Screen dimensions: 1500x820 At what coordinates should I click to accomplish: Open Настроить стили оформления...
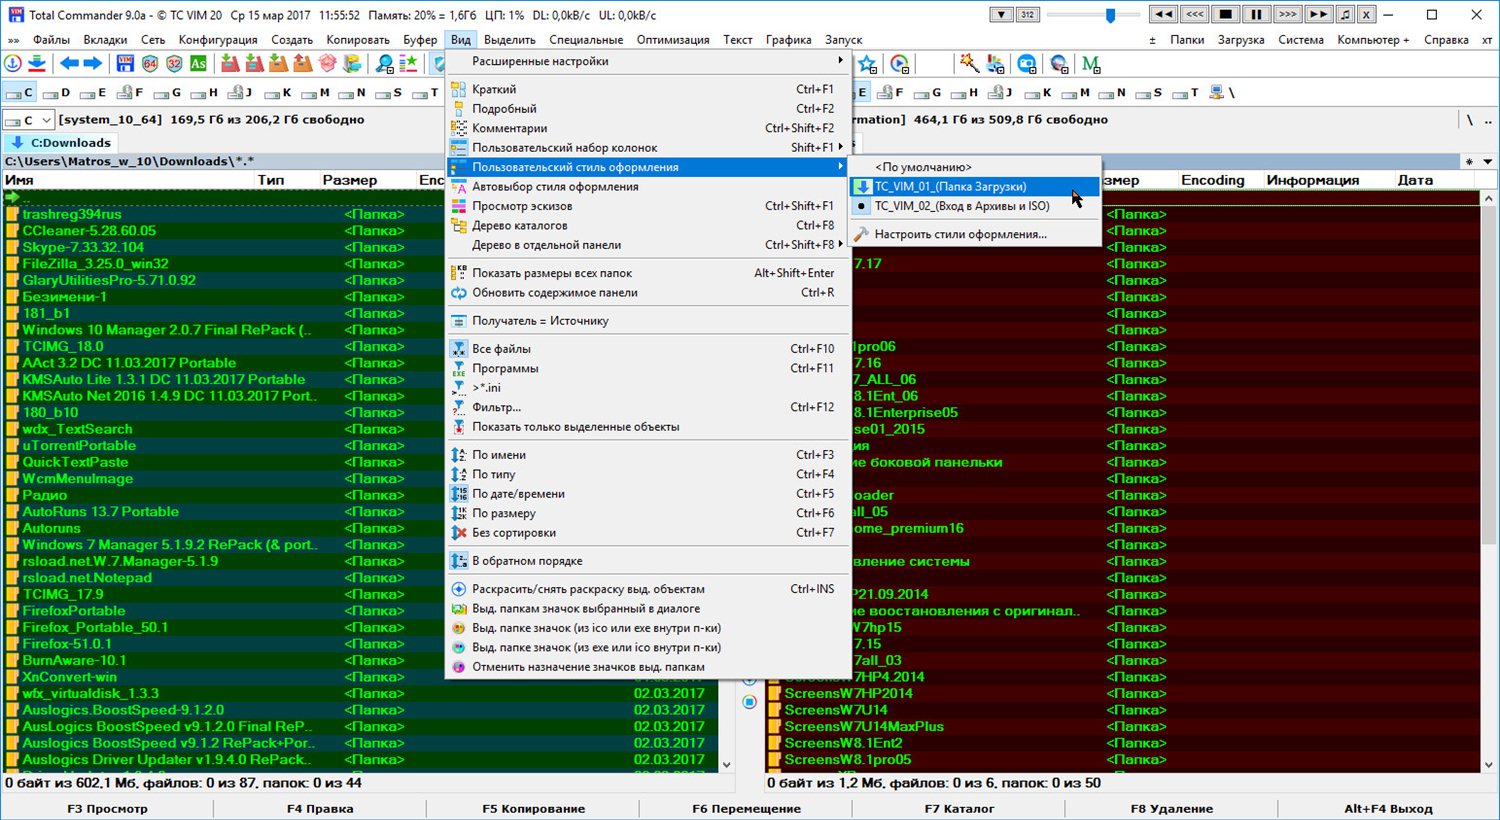pyautogui.click(x=975, y=234)
